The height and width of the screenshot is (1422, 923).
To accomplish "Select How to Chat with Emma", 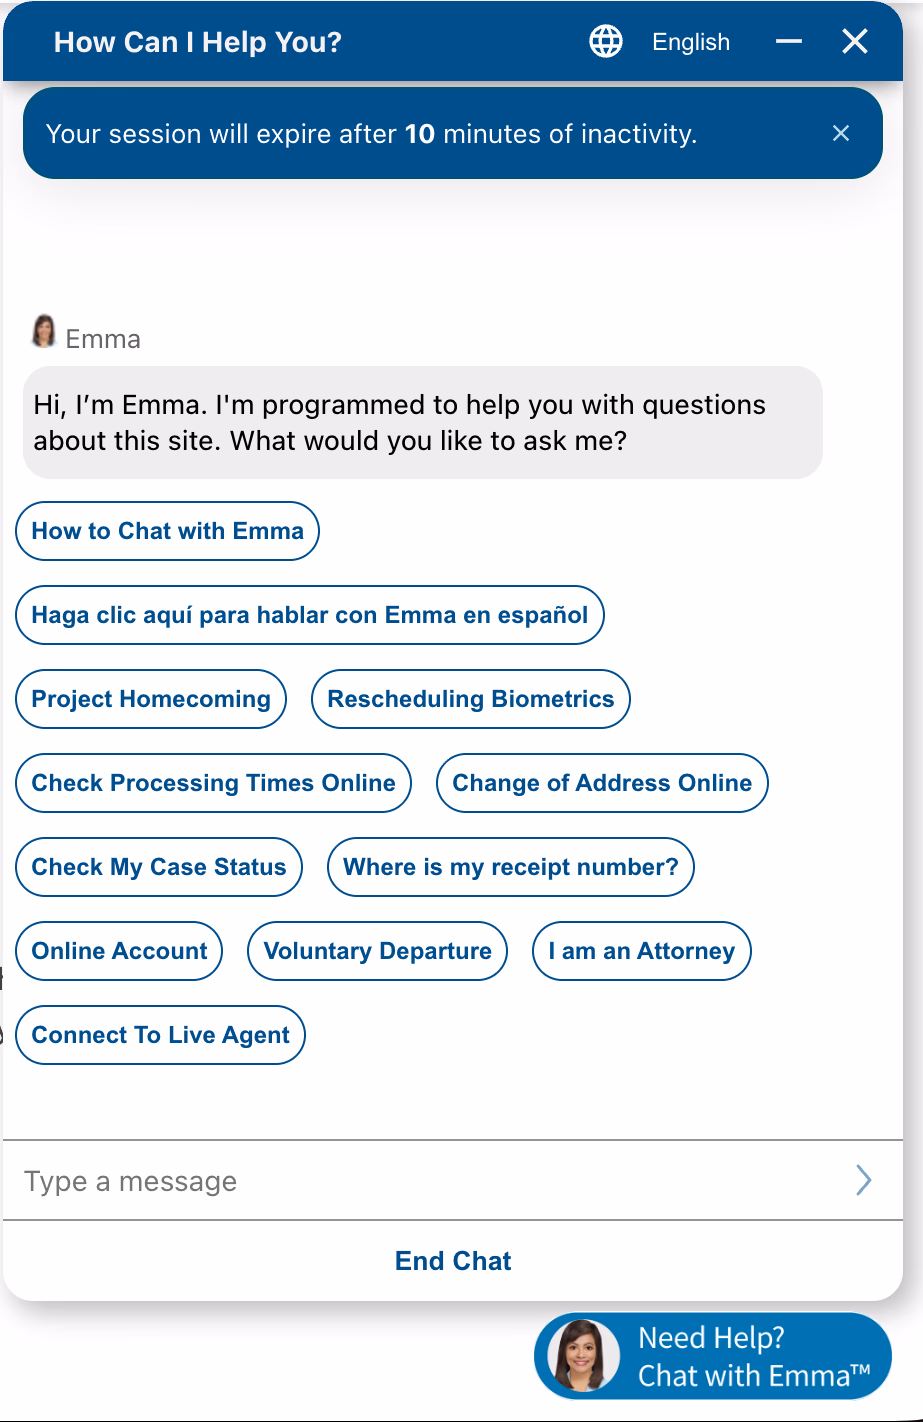I will coord(167,531).
